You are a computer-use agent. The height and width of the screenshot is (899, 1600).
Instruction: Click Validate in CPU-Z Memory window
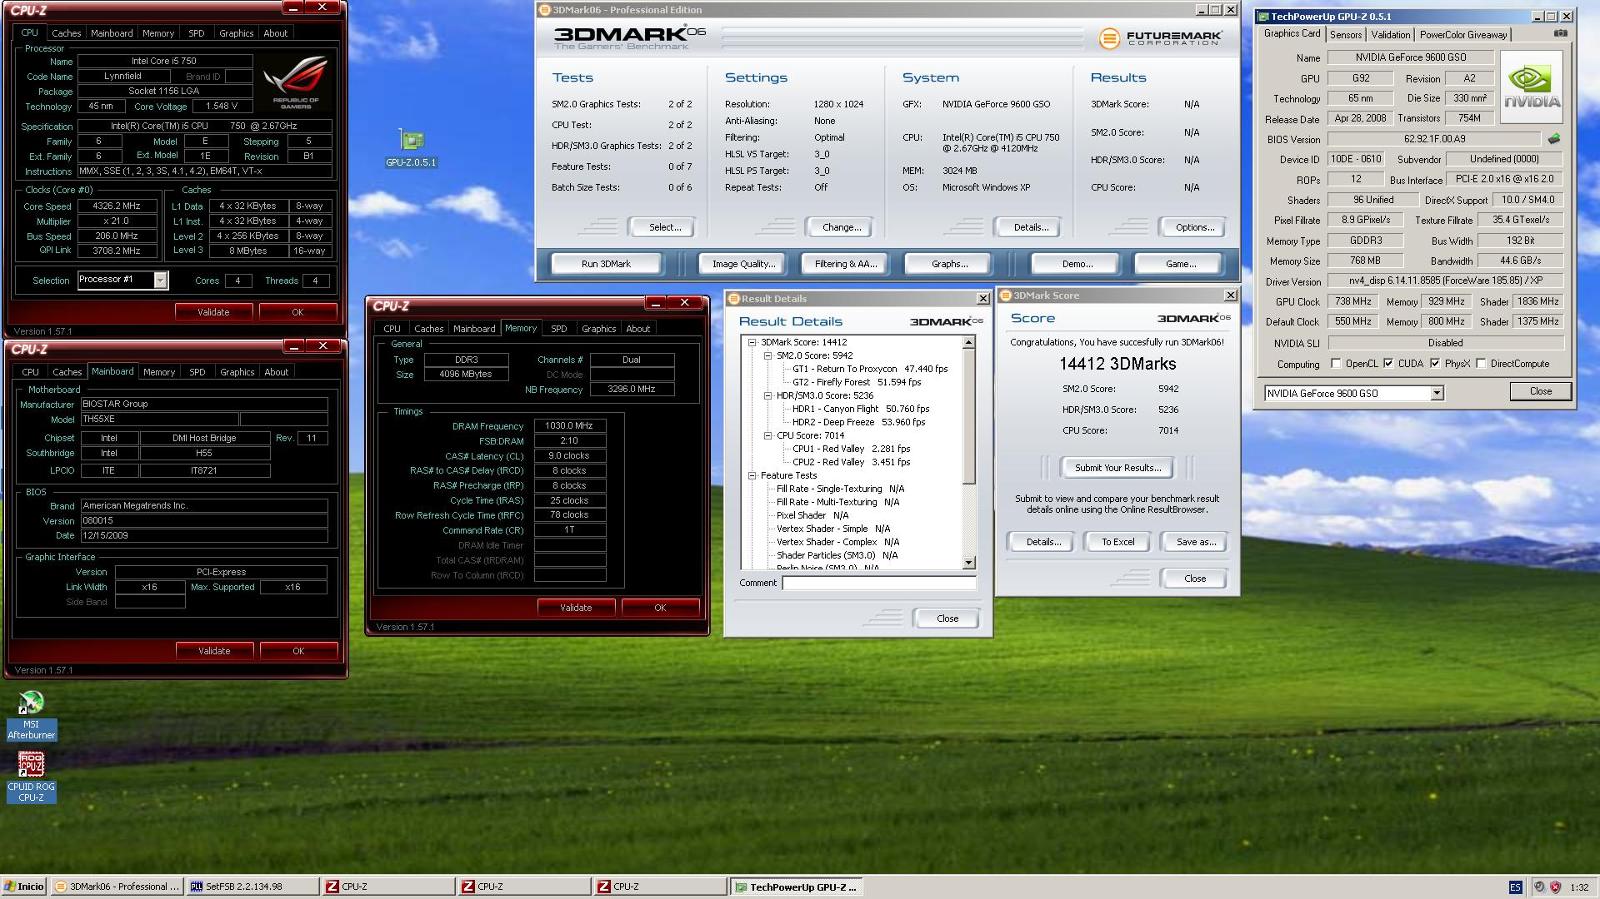(x=576, y=608)
